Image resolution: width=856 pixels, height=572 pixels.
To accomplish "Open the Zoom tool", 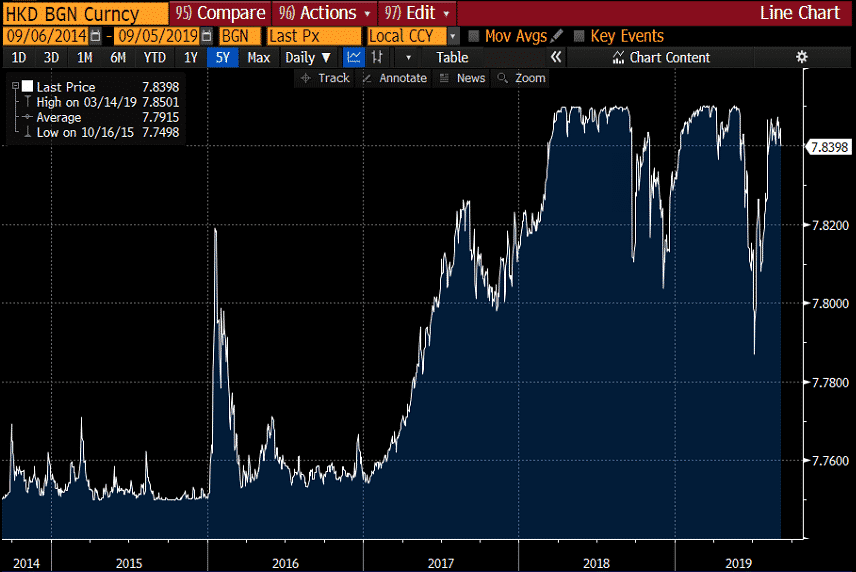I will pos(521,78).
